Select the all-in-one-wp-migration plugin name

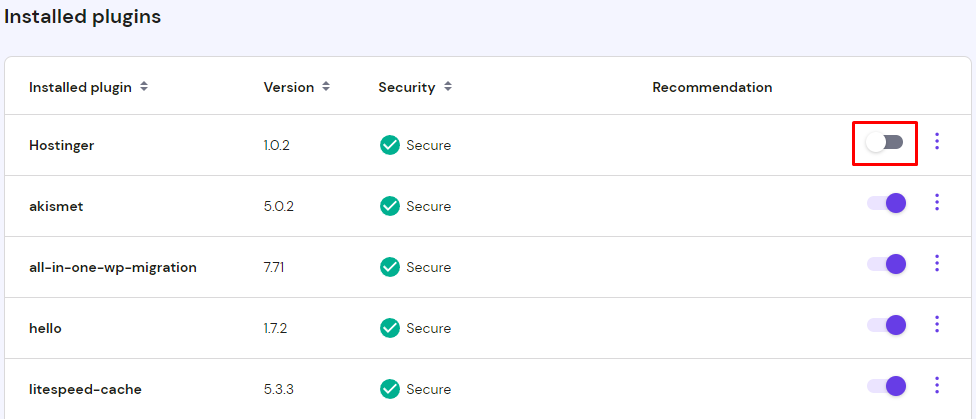[113, 267]
